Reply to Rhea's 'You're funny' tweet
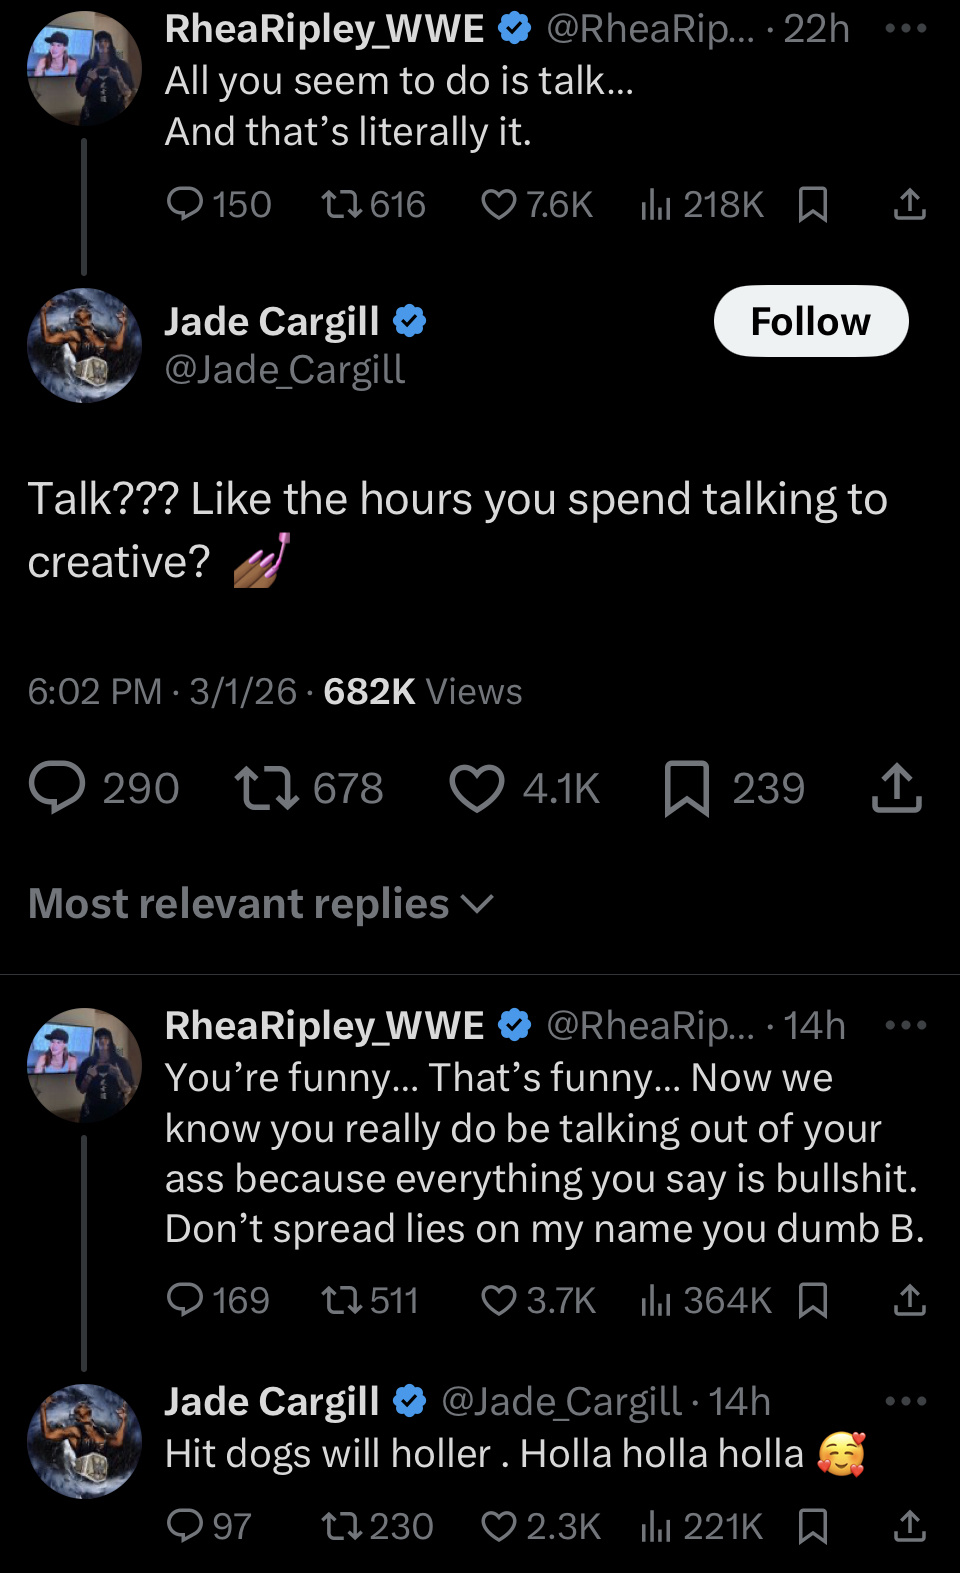 pyautogui.click(x=185, y=1300)
